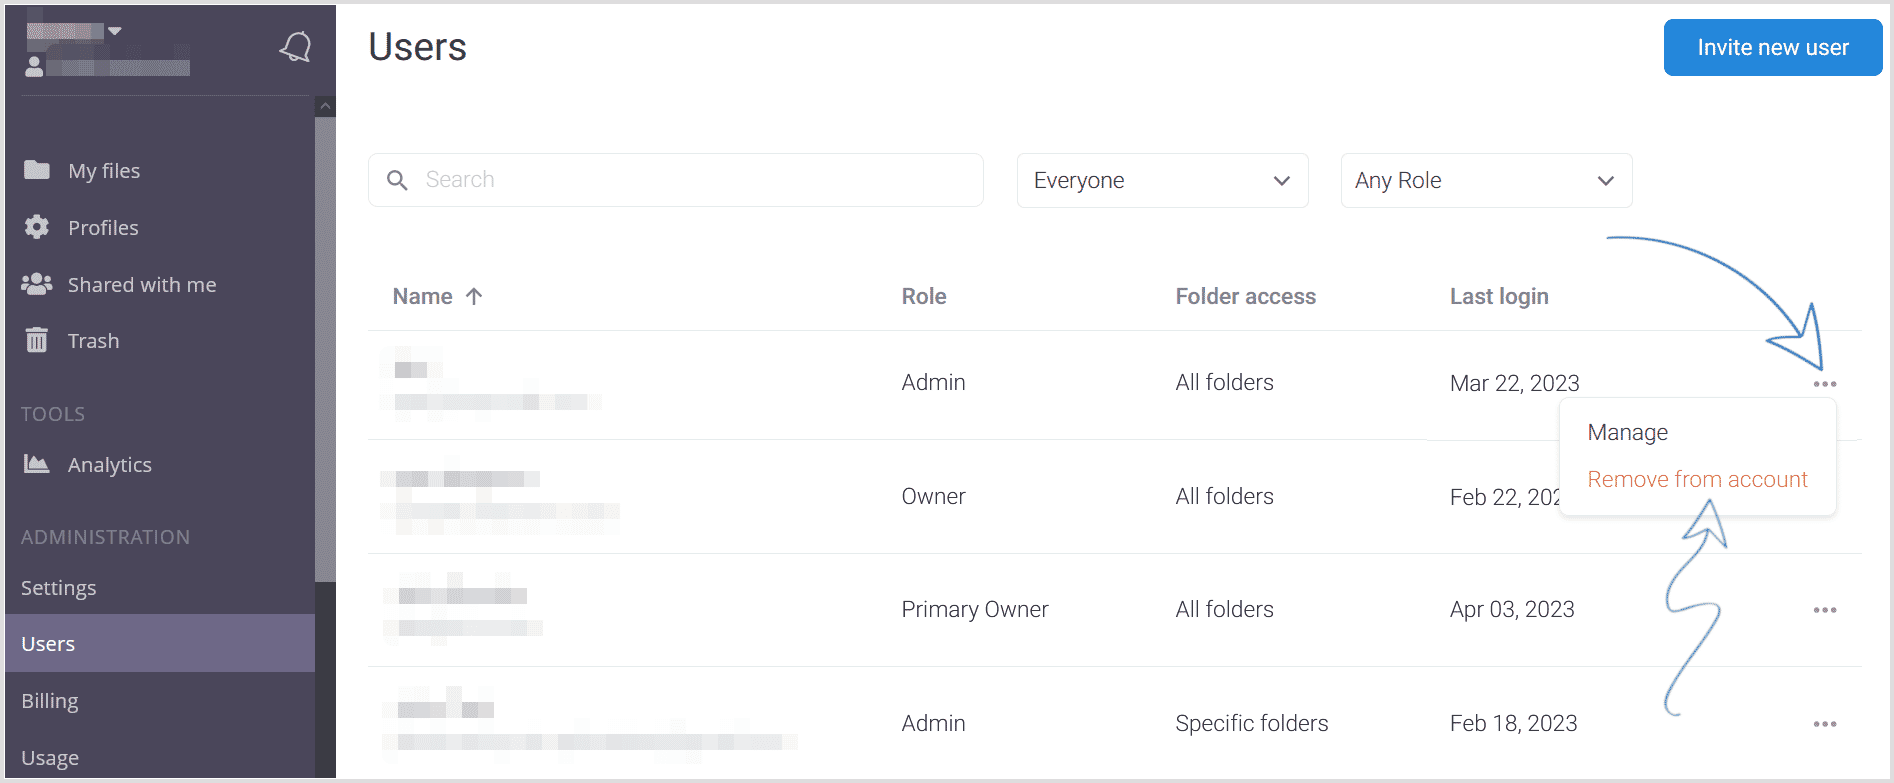Open three-dot menu for Mar 22, 2023 row
This screenshot has width=1894, height=783.
tap(1824, 384)
